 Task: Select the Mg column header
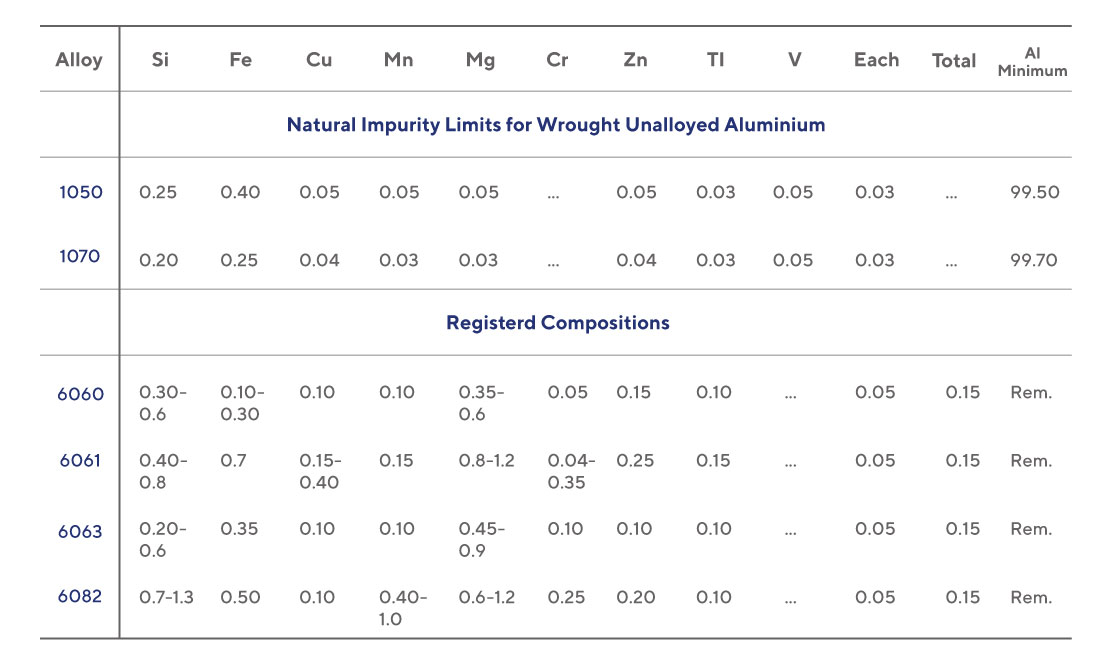pos(480,60)
